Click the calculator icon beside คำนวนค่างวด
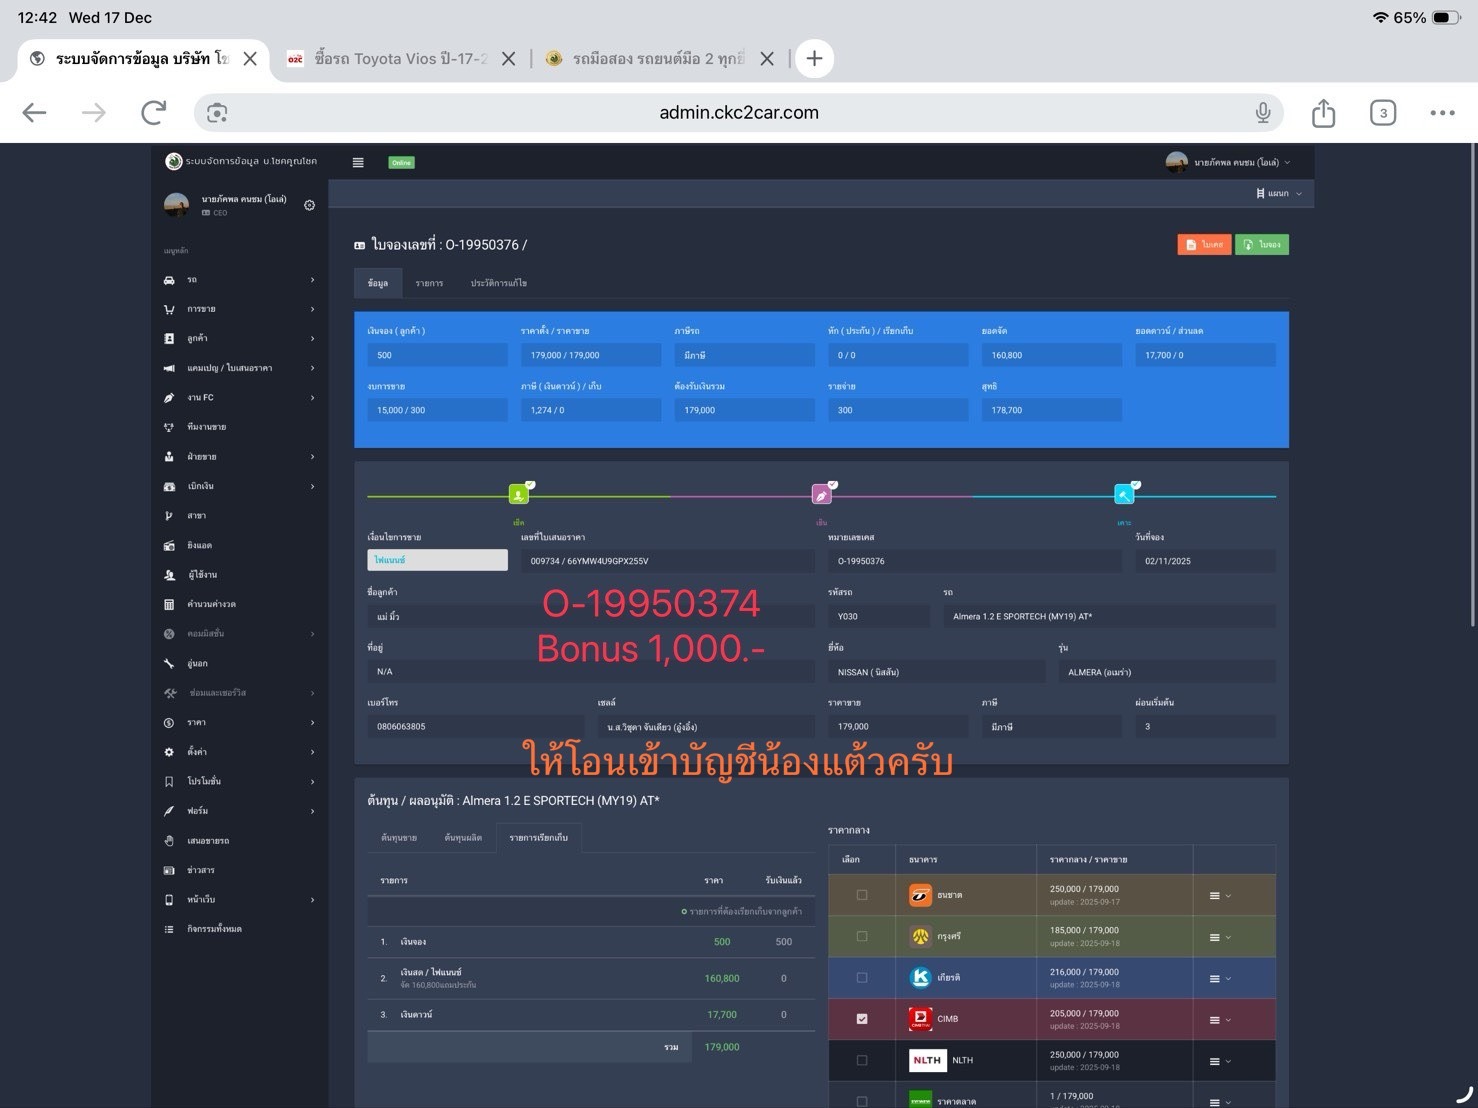 pos(169,604)
